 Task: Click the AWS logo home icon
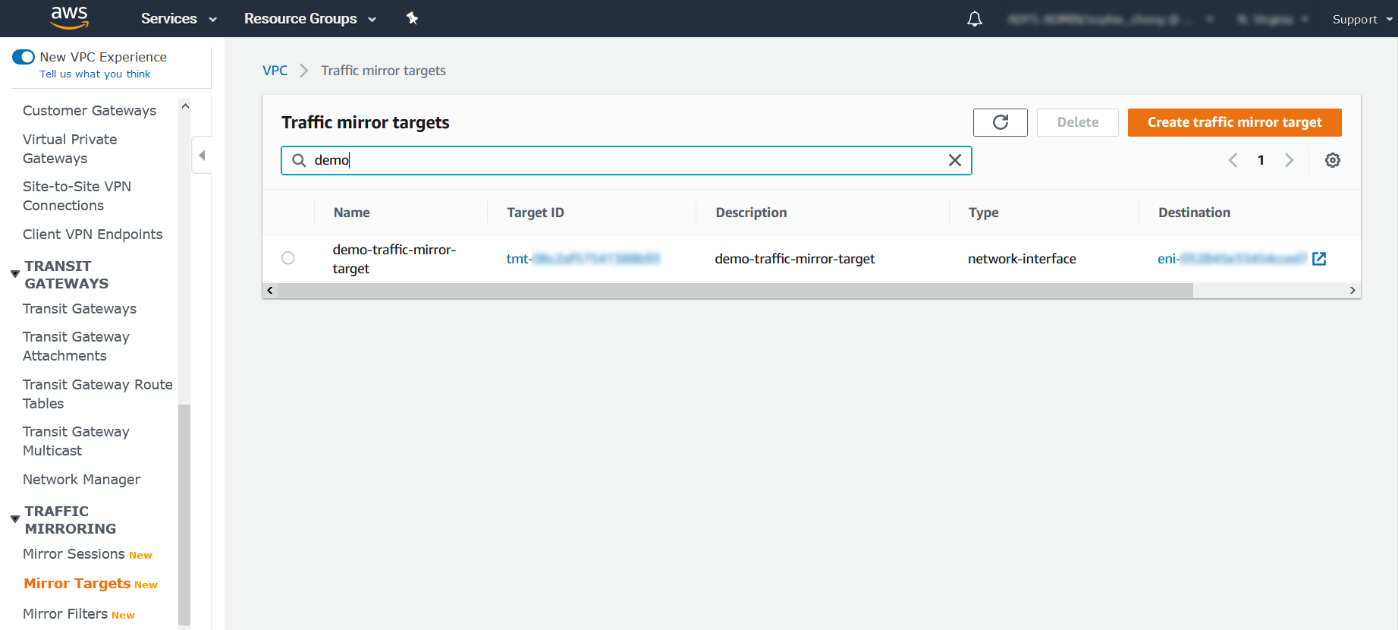pos(68,18)
